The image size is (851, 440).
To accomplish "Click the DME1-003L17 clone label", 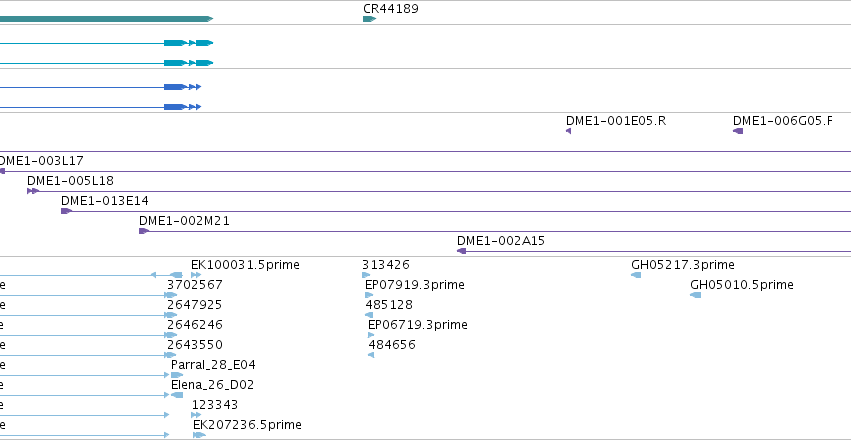I will (x=41, y=161).
